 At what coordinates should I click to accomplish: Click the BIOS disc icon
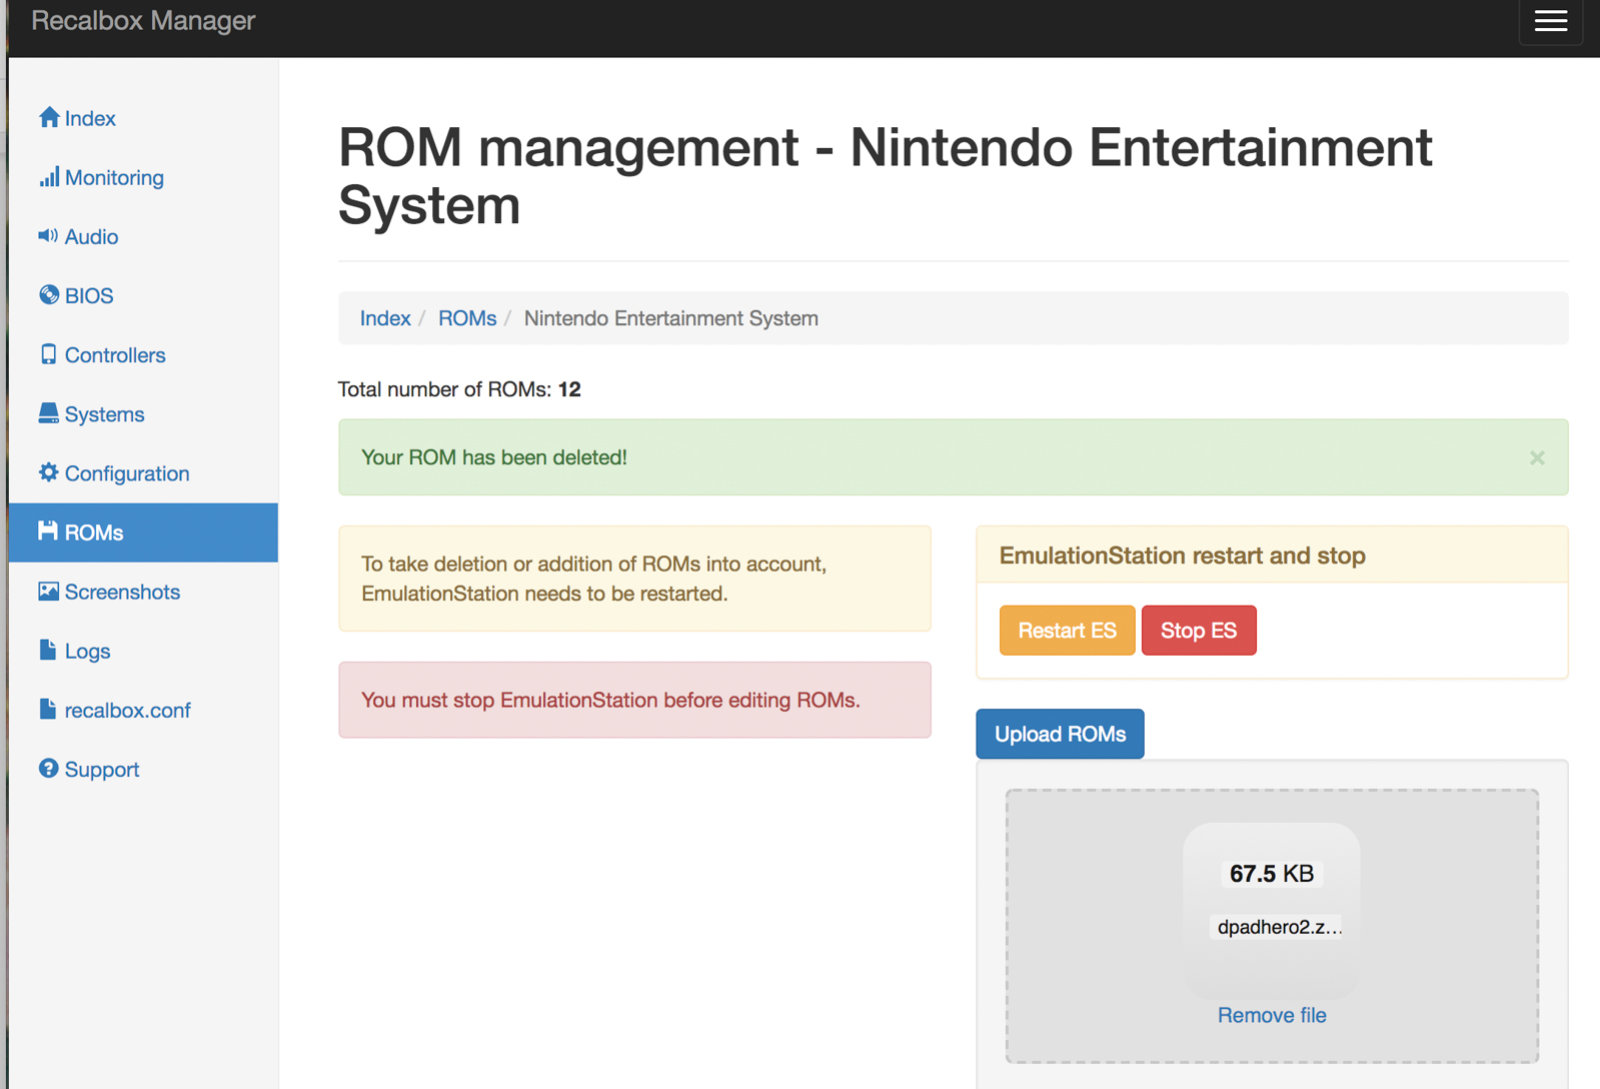(48, 295)
